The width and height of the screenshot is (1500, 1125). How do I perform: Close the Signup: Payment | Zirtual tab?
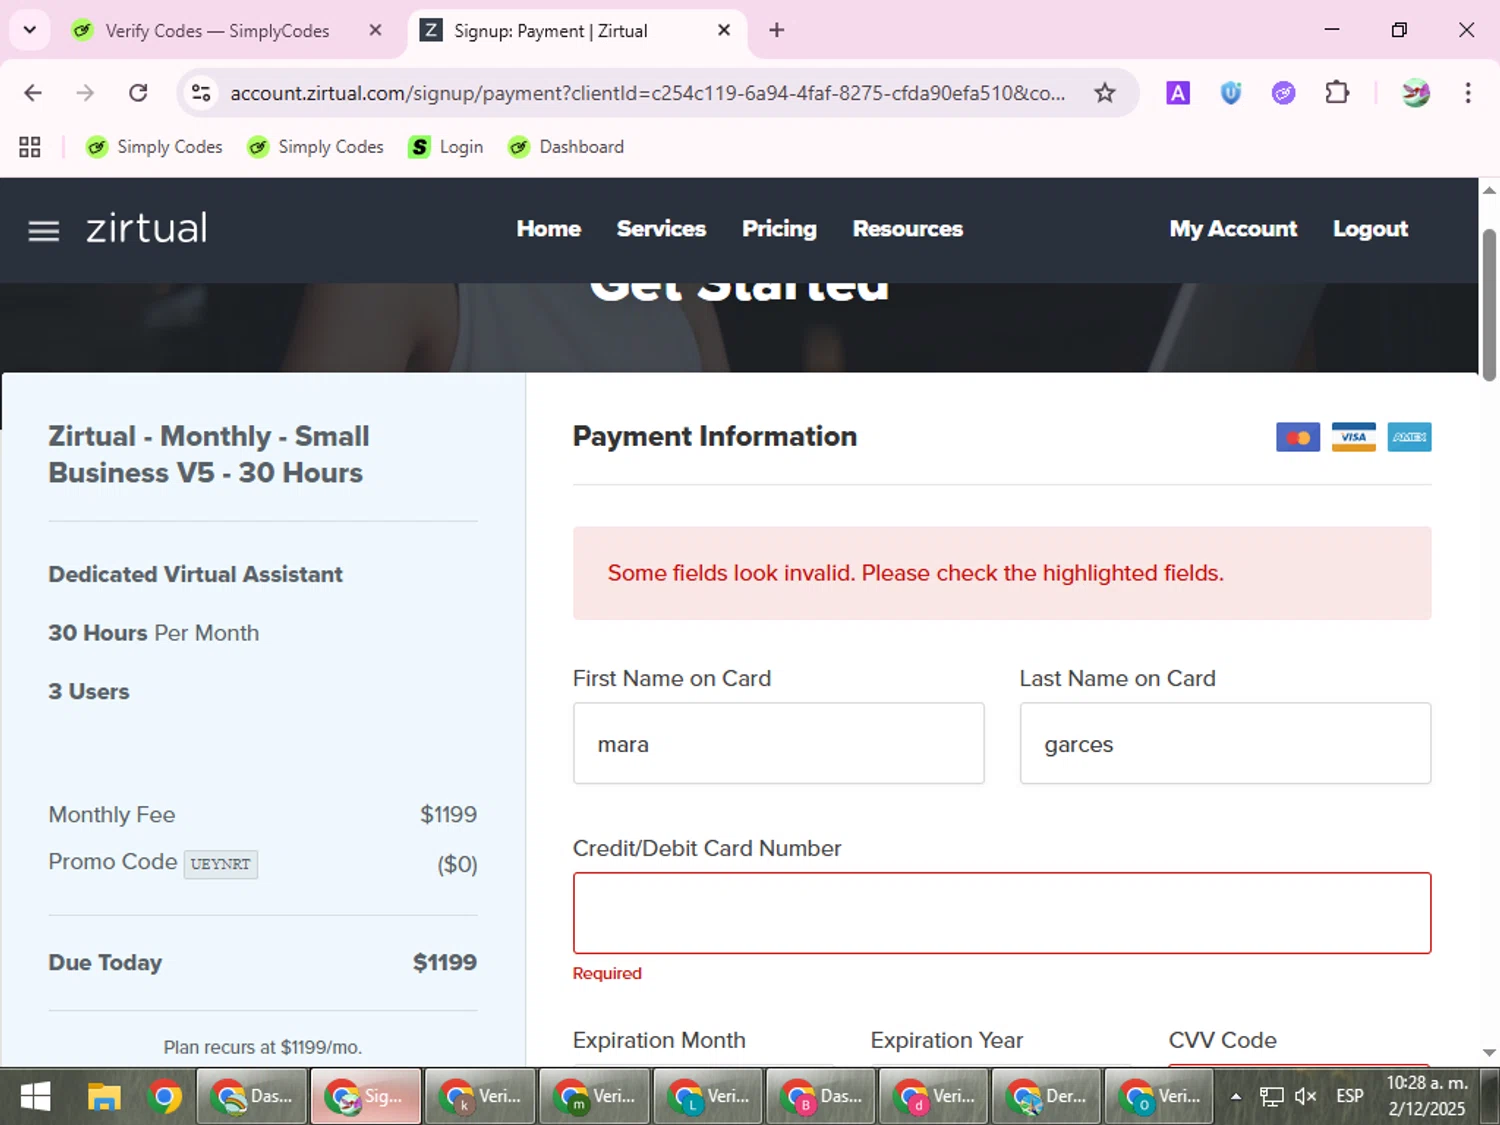[724, 30]
